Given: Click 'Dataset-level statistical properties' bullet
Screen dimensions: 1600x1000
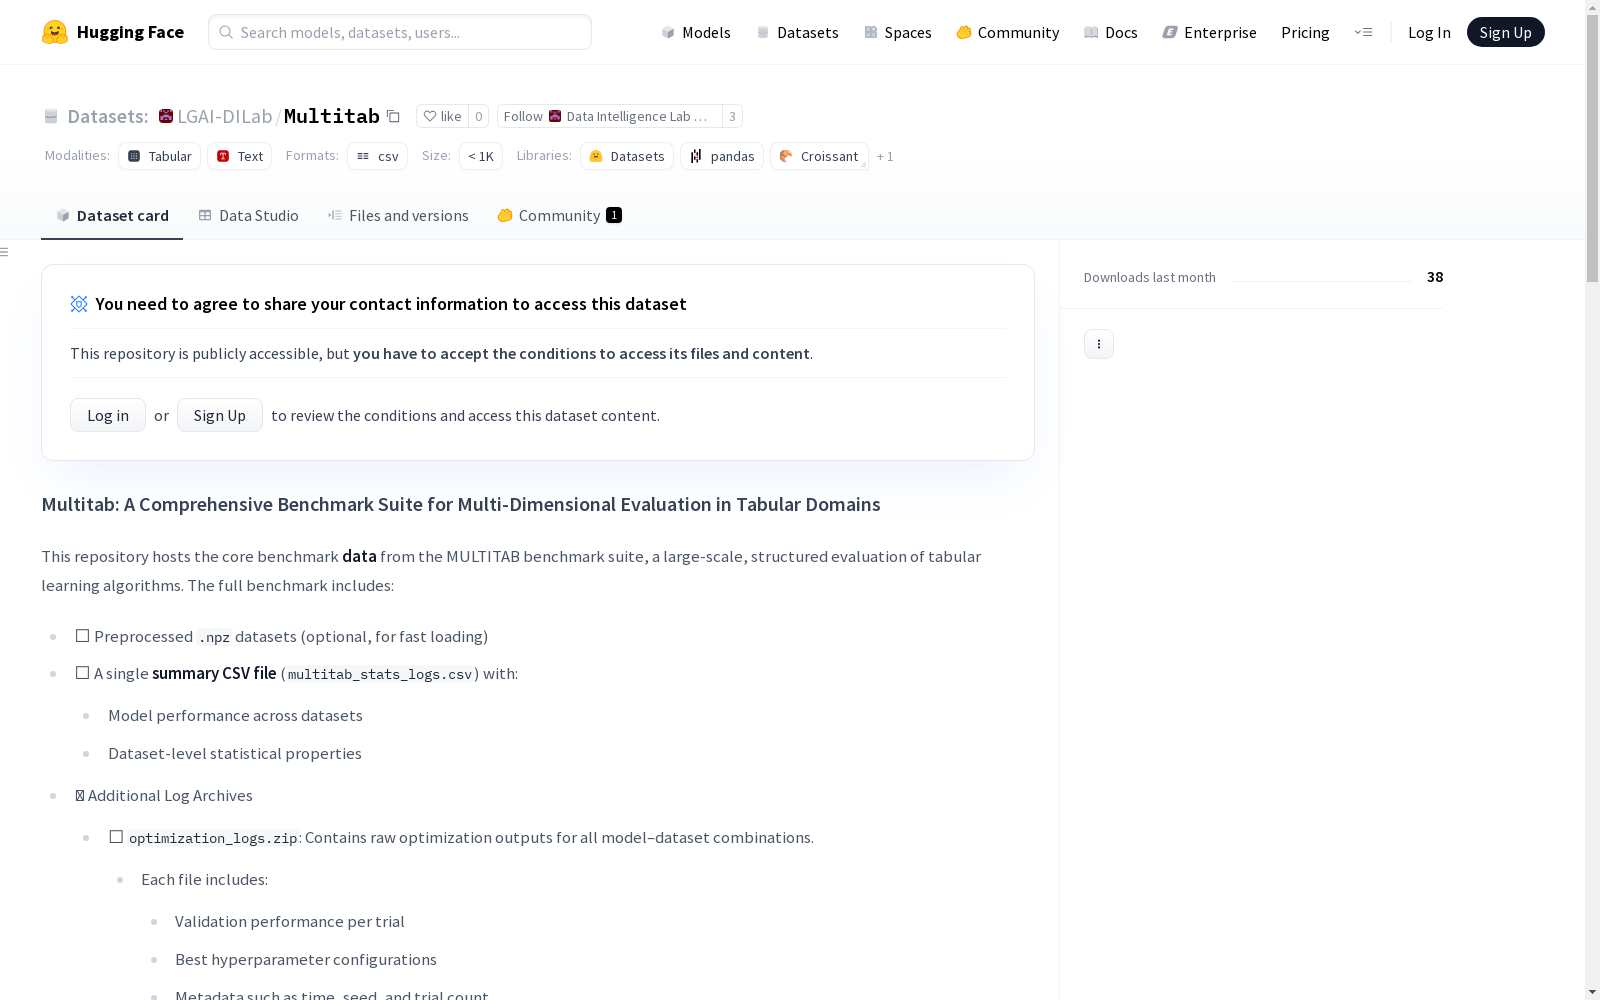Looking at the screenshot, I should pyautogui.click(x=235, y=754).
